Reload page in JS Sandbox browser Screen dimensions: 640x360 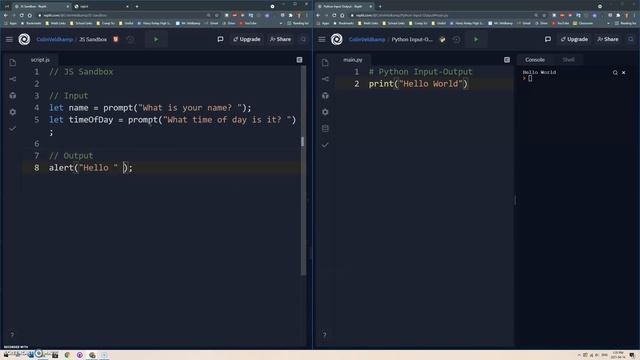click(x=21, y=15)
